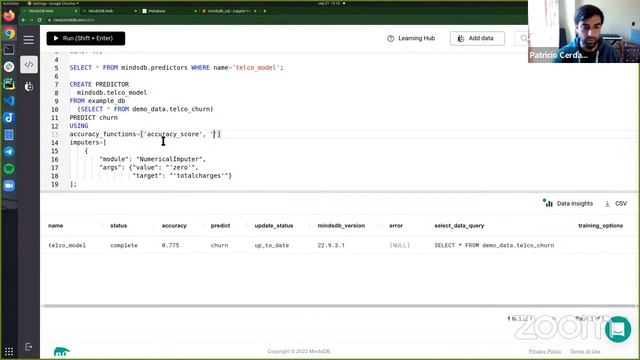Click the 'update_status' column header
The height and width of the screenshot is (360, 640).
[x=273, y=225]
